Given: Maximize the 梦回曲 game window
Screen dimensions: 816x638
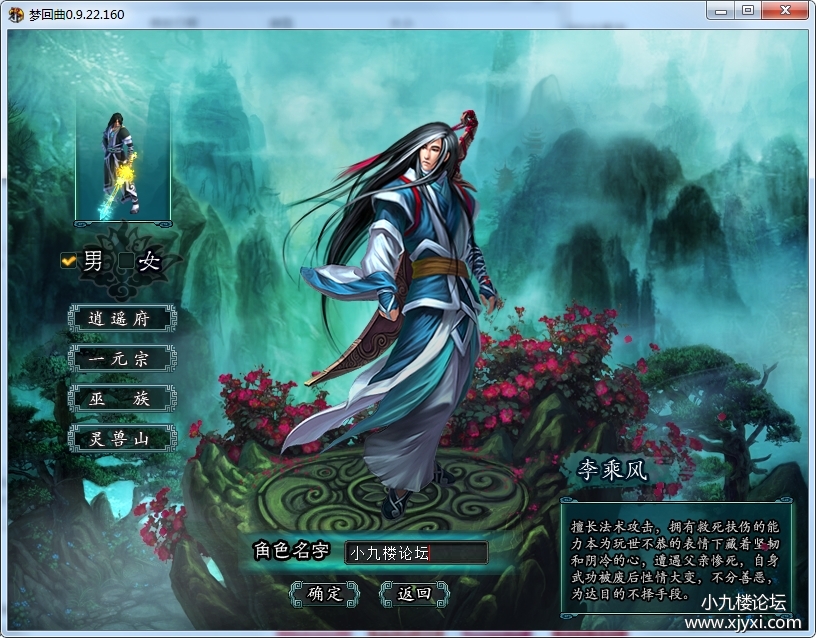Looking at the screenshot, I should tap(748, 10).
